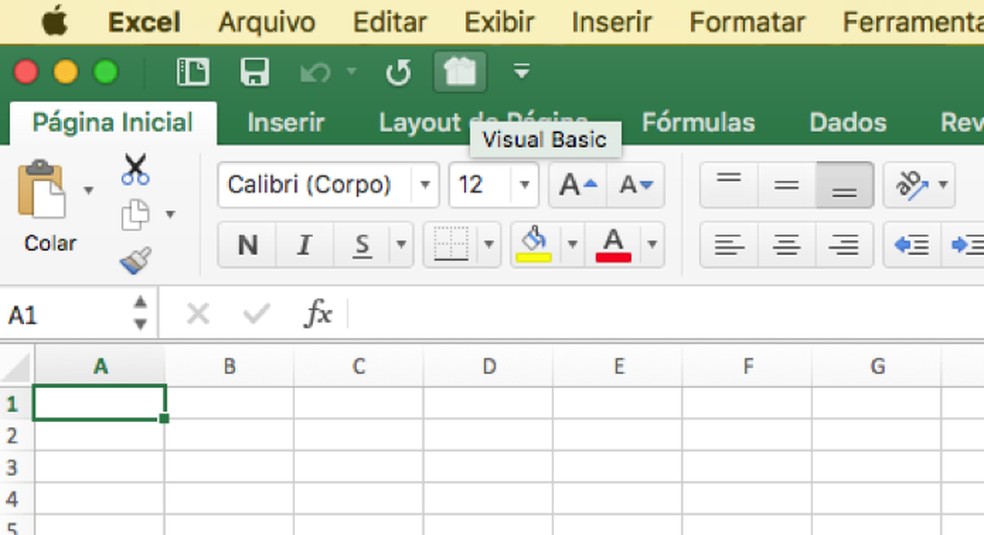The height and width of the screenshot is (535, 984).
Task: Toggle Bold formatting (N button)
Action: pos(248,245)
